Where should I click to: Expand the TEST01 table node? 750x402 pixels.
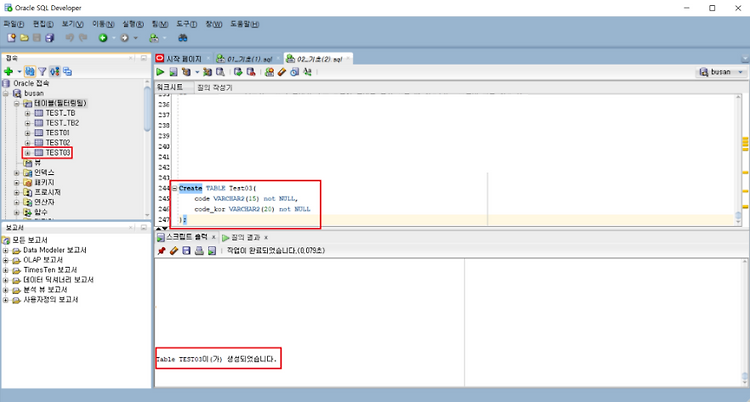pyautogui.click(x=28, y=133)
